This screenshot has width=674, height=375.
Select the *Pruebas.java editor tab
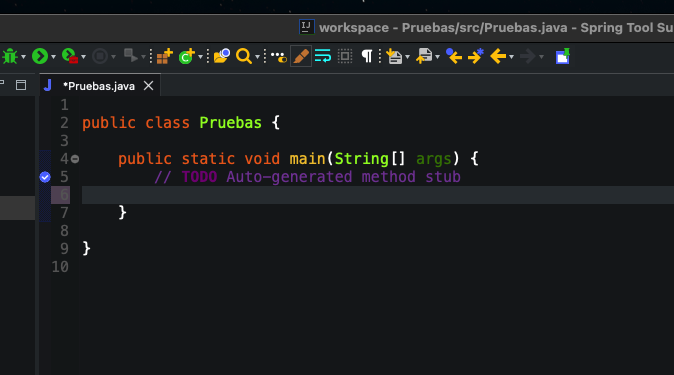(99, 86)
